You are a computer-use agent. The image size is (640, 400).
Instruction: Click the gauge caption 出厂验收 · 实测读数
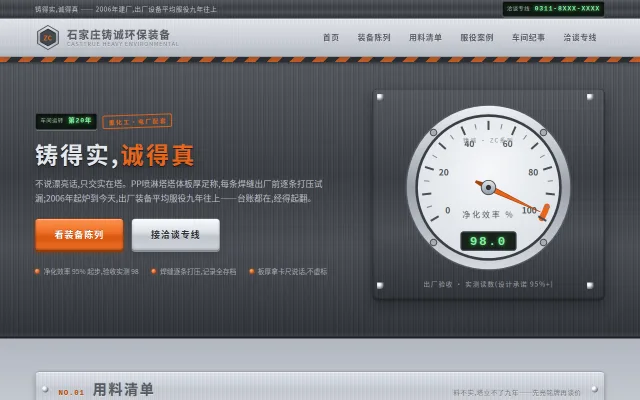(488, 284)
